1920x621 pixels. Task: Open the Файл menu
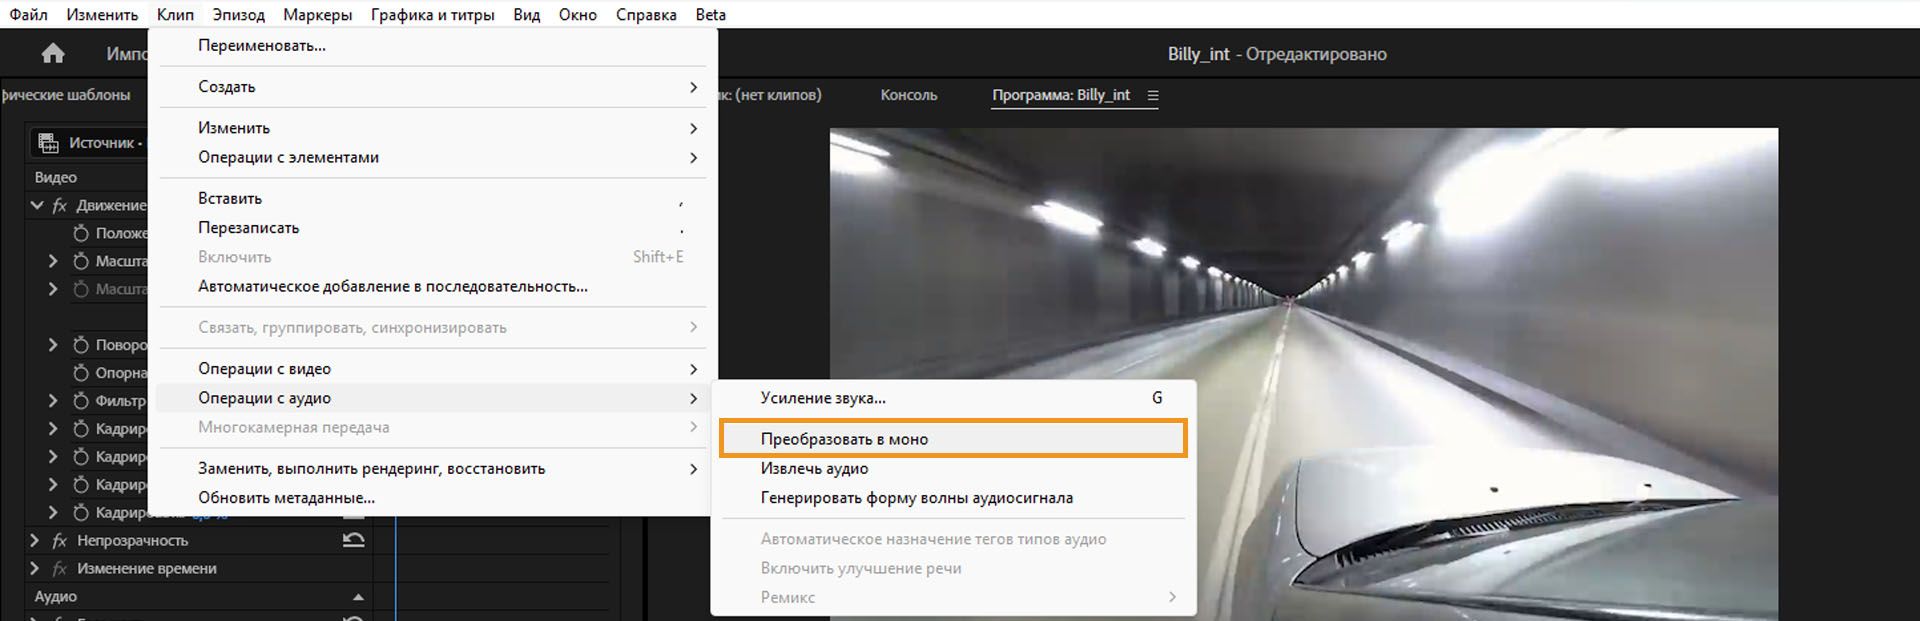click(28, 14)
